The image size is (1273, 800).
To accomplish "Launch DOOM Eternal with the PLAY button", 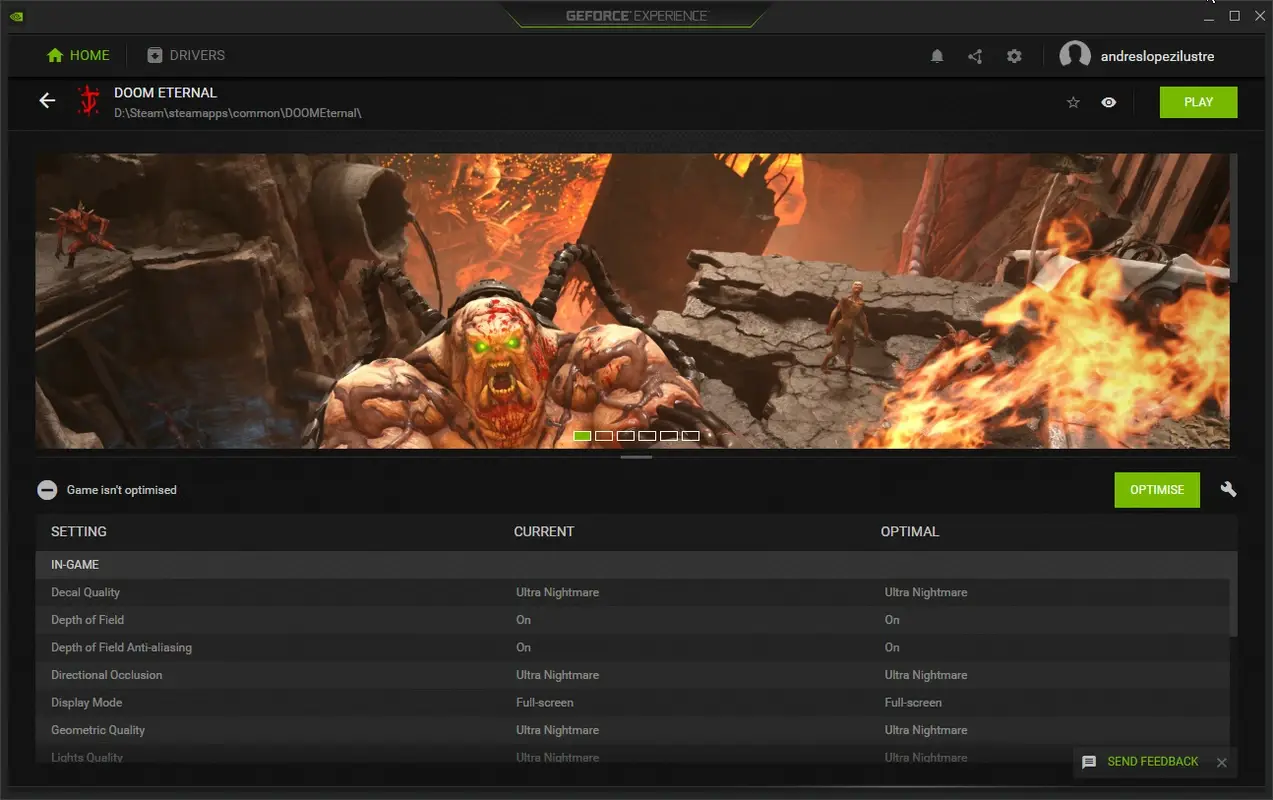I will click(x=1198, y=101).
